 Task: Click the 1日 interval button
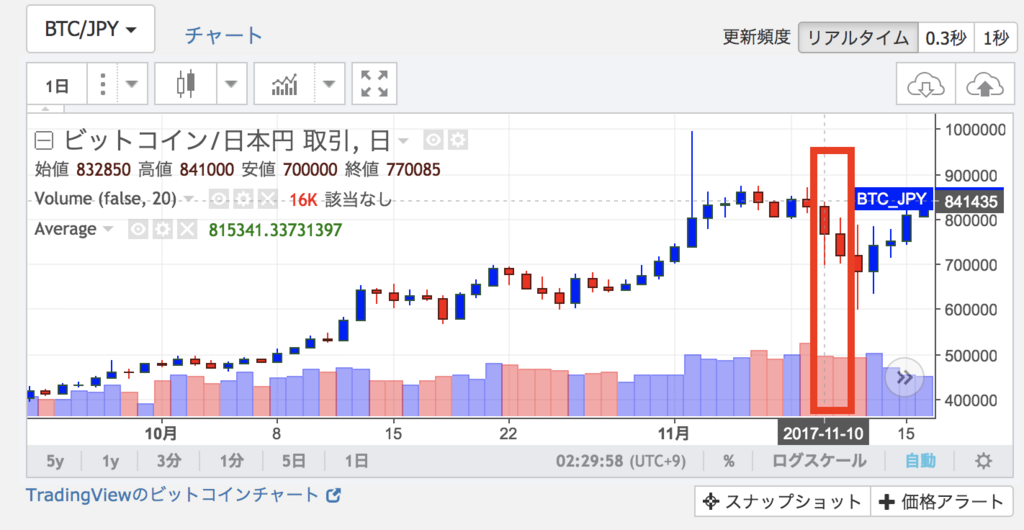click(56, 84)
